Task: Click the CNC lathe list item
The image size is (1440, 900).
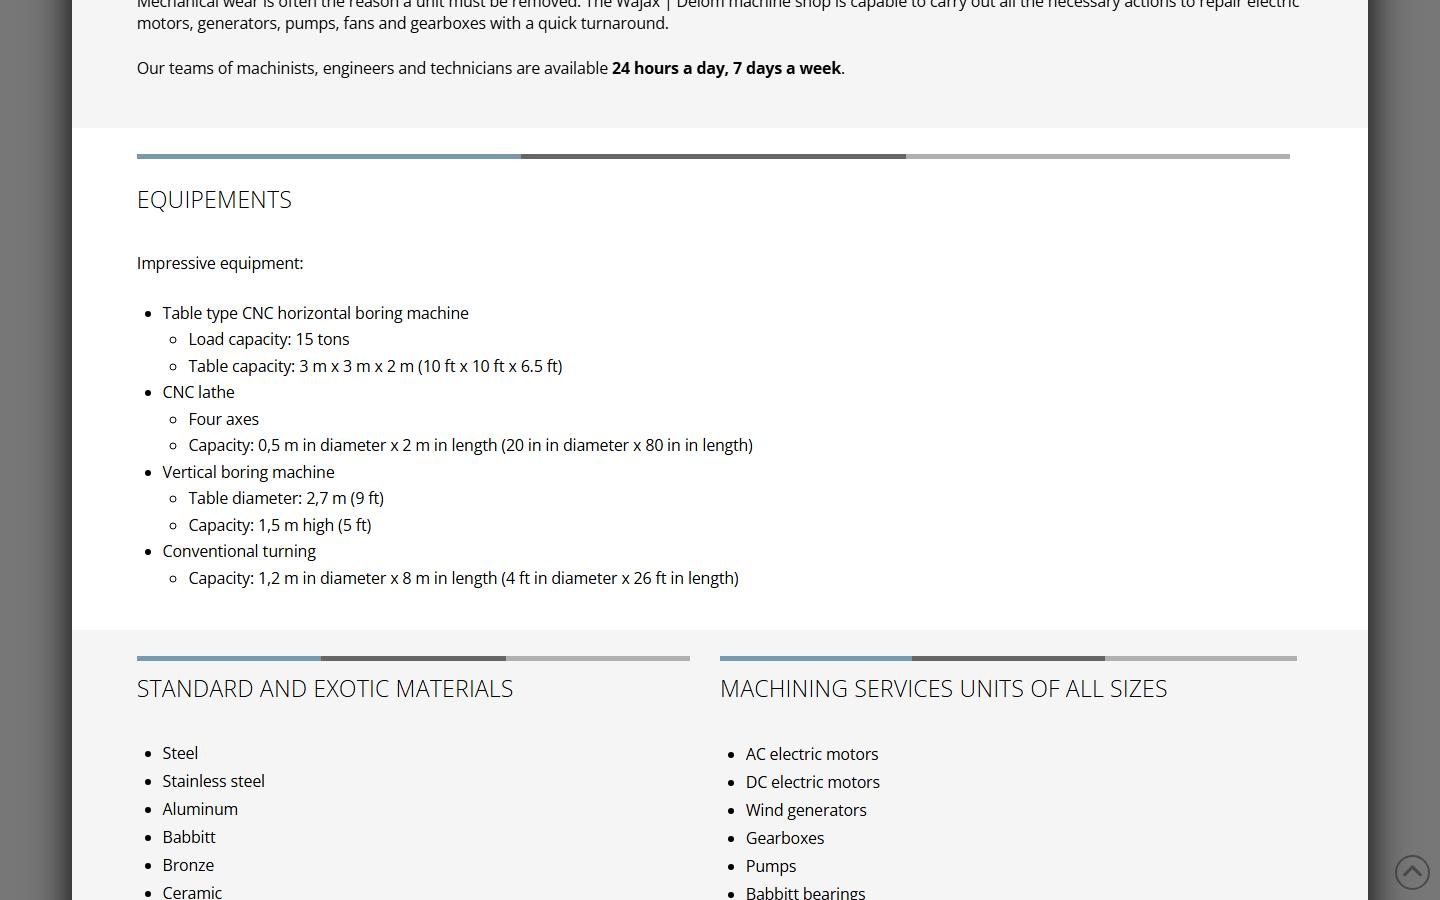Action: [x=198, y=393]
